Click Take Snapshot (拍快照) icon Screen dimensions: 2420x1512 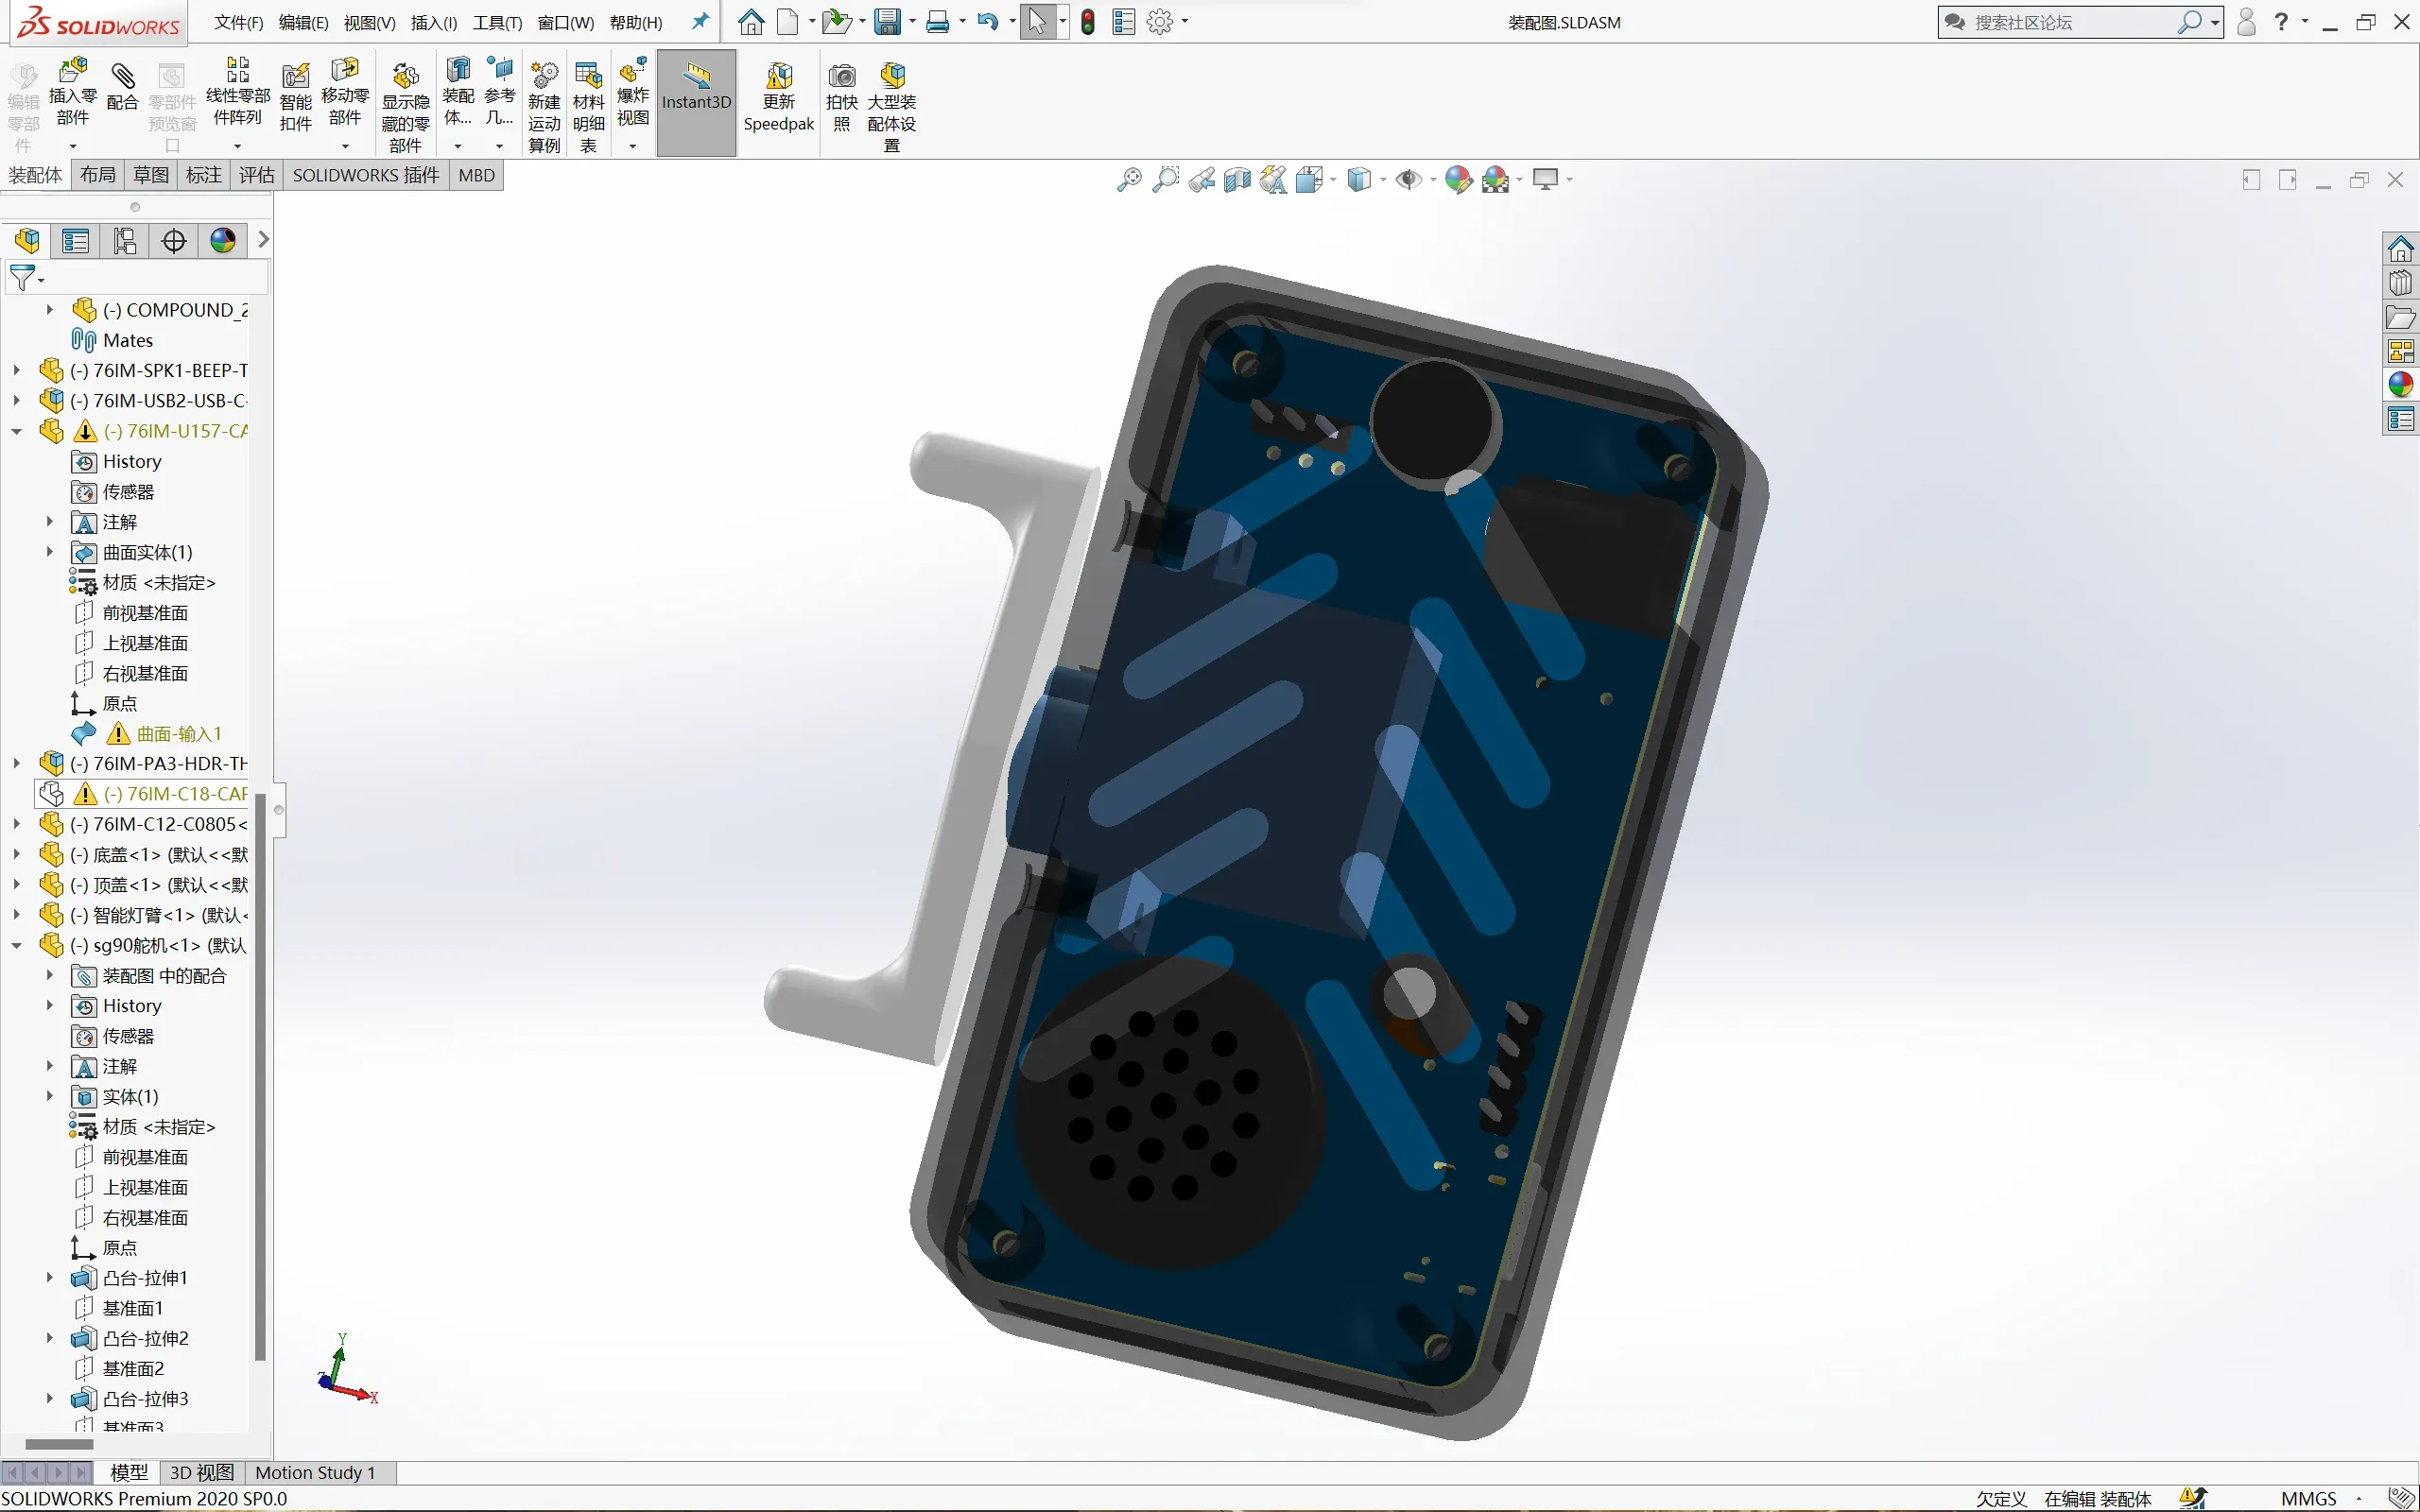[x=842, y=97]
